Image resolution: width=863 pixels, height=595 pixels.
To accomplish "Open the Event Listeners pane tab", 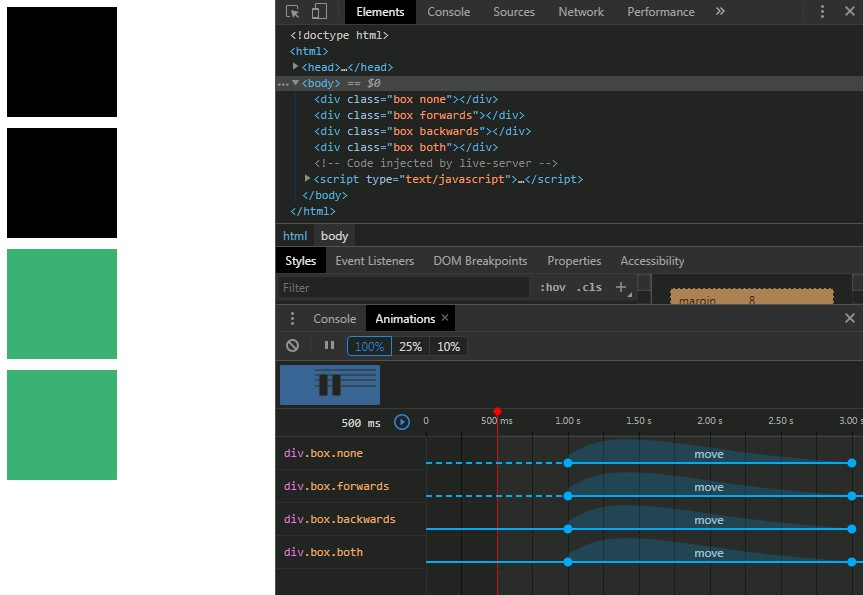I will tap(374, 261).
